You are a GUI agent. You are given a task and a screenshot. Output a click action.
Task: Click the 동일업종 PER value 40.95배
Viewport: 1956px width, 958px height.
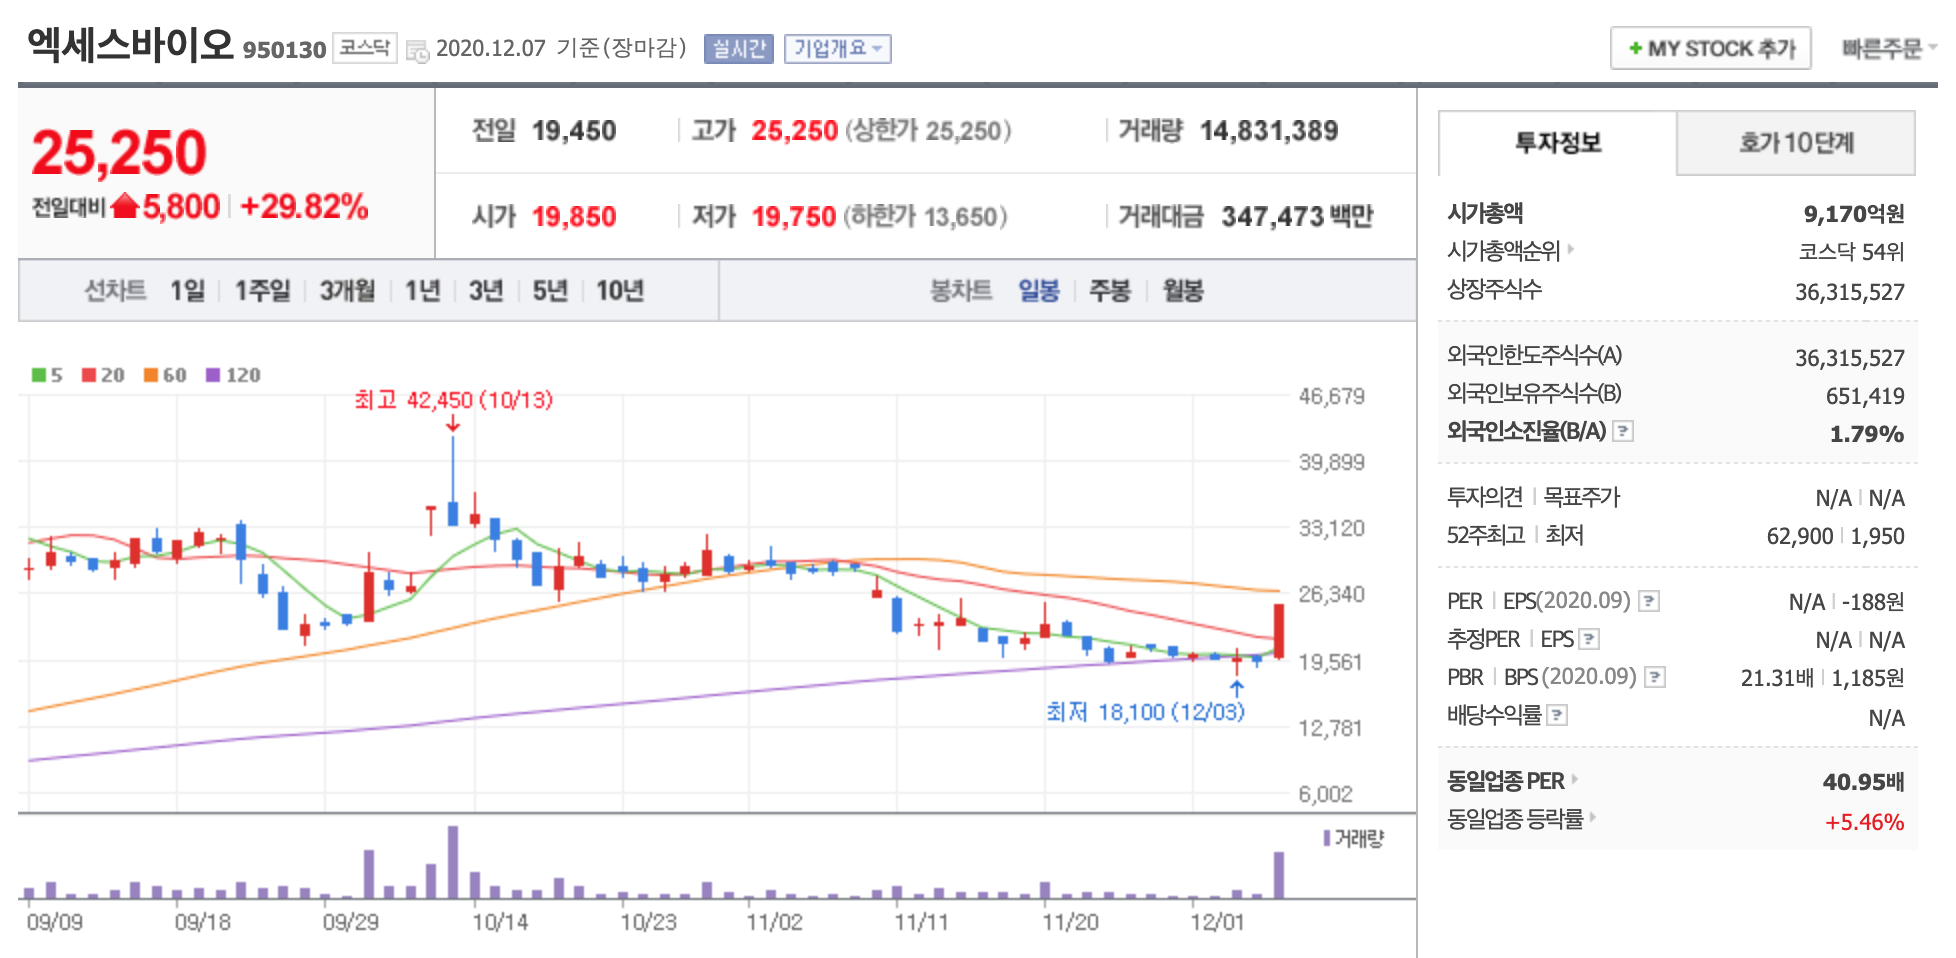(1863, 782)
